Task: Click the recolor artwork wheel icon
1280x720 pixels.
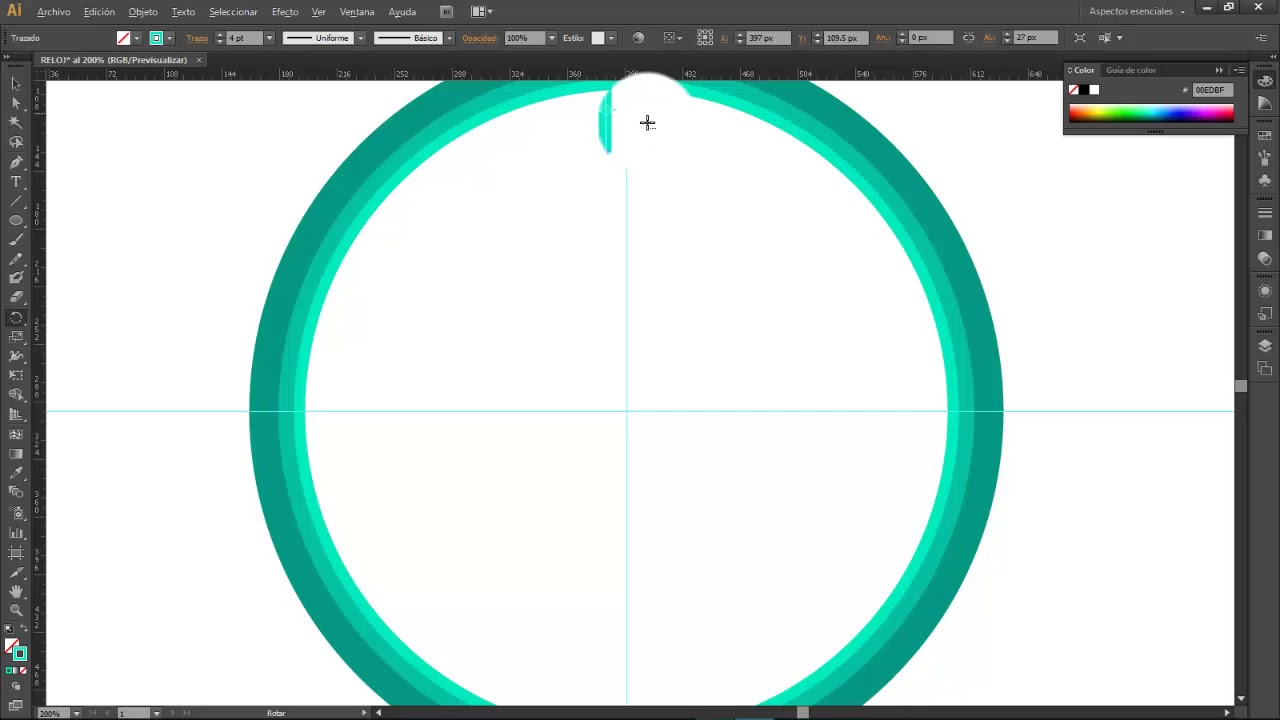Action: click(x=638, y=38)
